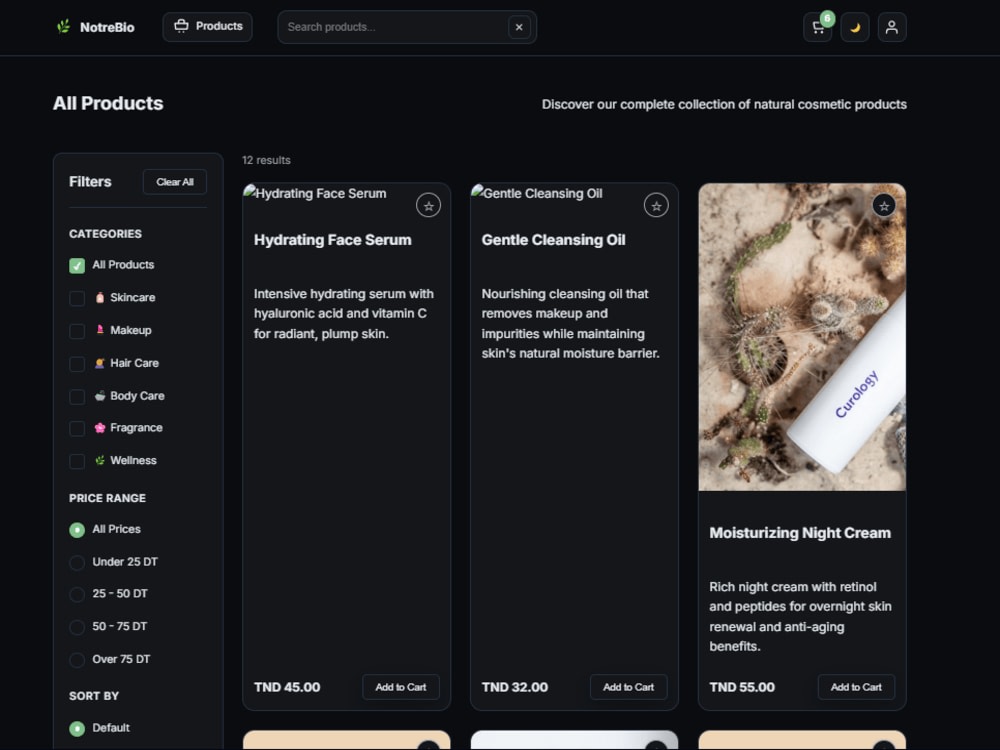Add Hydrating Face Serum to cart

[401, 687]
